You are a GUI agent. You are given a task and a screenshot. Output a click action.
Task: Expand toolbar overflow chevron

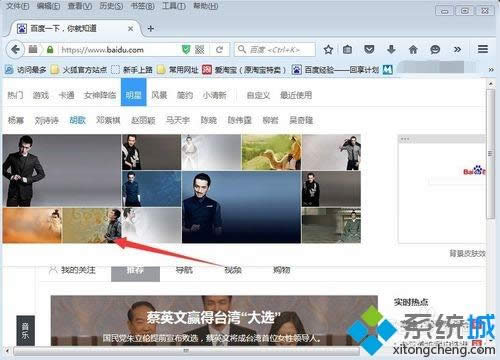(457, 50)
